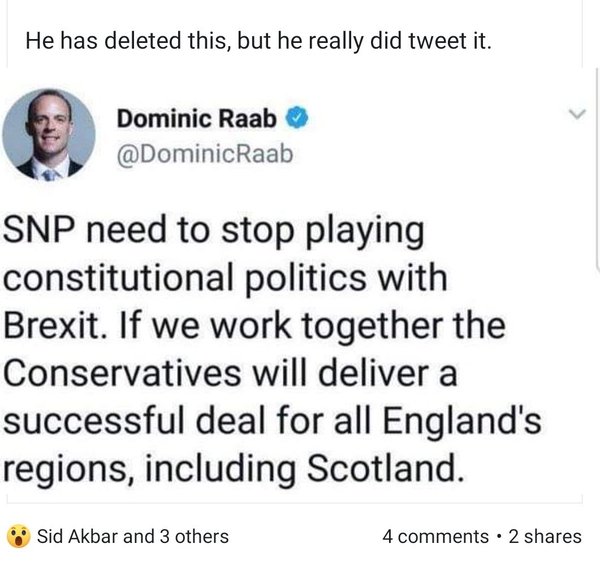Screen dimensions: 600x565
Task: Click the wow reaction emoji
Action: pos(18,536)
